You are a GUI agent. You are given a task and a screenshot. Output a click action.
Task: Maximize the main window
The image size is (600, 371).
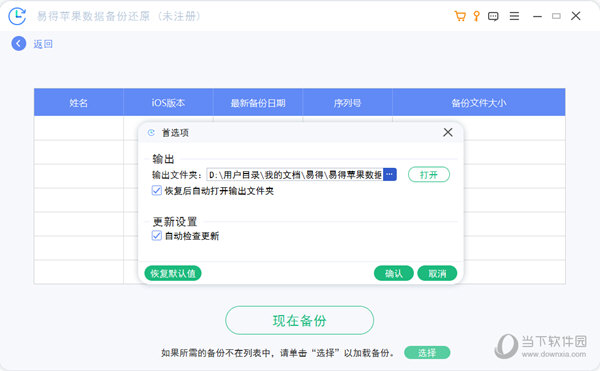click(556, 16)
